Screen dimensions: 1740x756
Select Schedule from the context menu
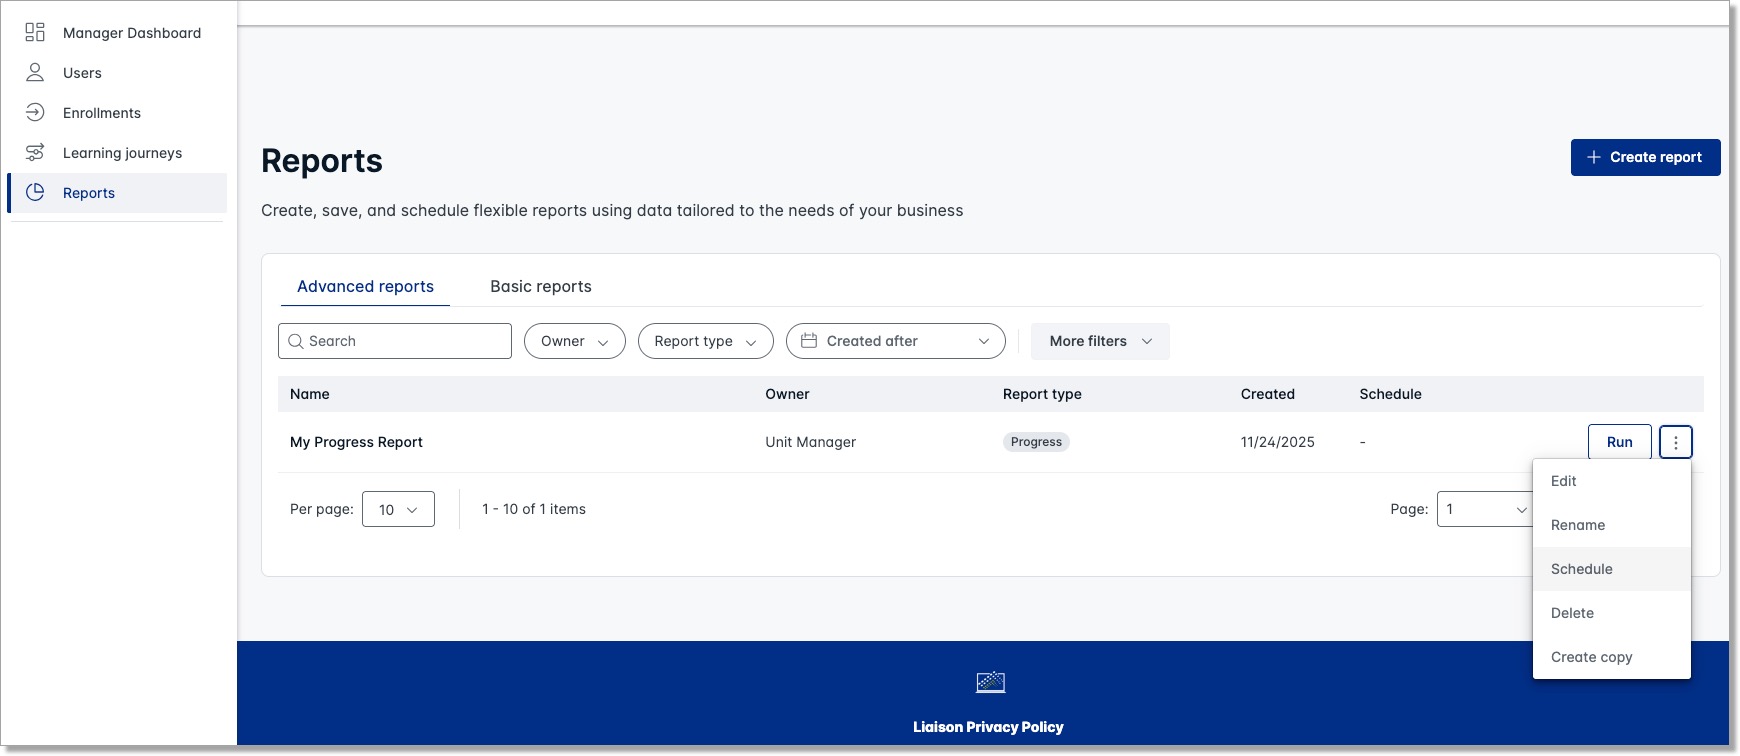tap(1581, 569)
